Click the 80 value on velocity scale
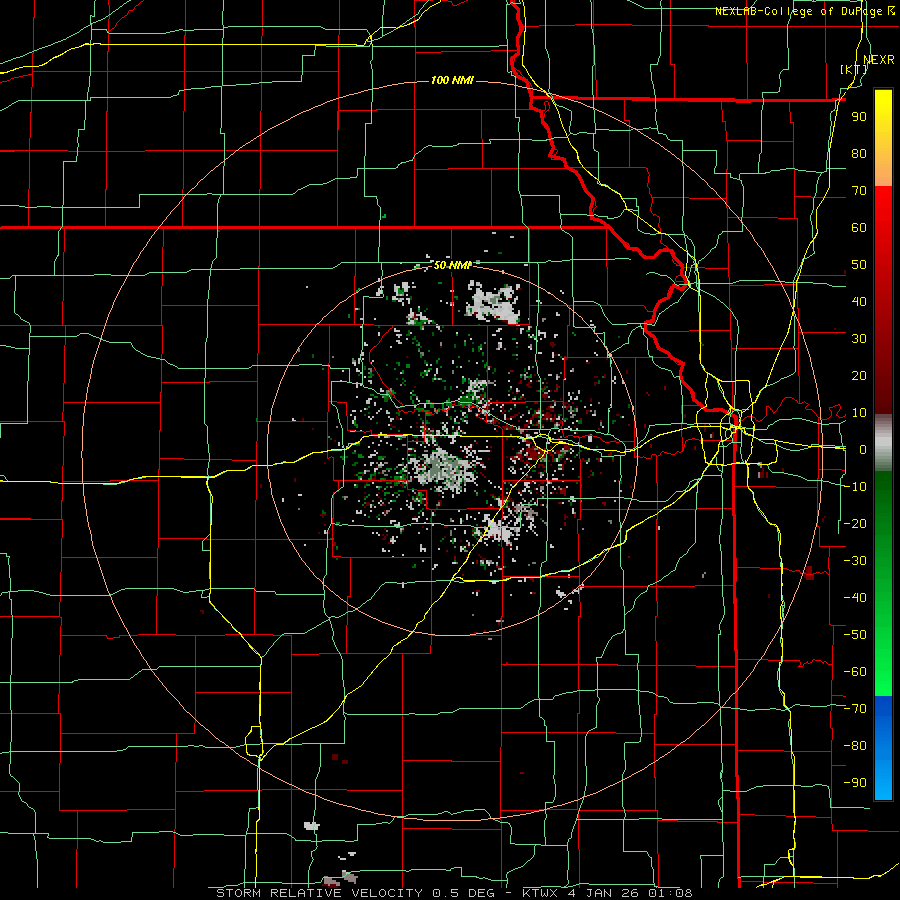 (x=859, y=153)
